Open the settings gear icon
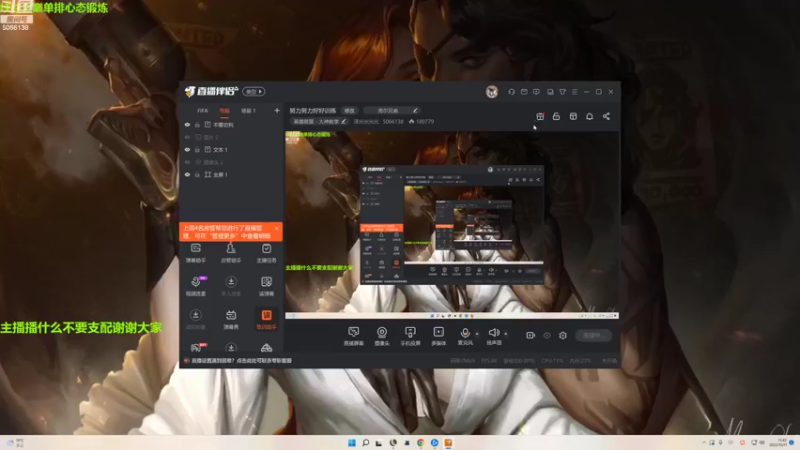This screenshot has height=450, width=800. (x=563, y=335)
